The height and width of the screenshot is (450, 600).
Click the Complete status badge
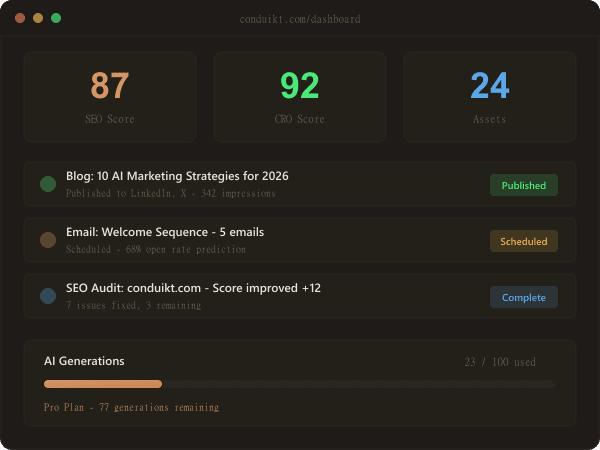(x=523, y=297)
